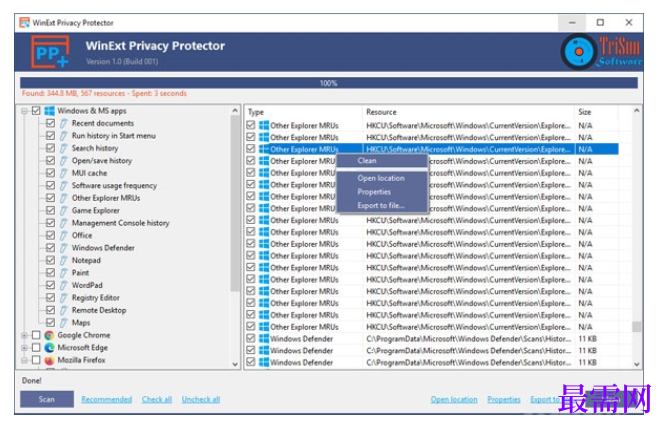The width and height of the screenshot is (670, 430).
Task: Expand the Mozilla Firefox tree node
Action: 25,360
